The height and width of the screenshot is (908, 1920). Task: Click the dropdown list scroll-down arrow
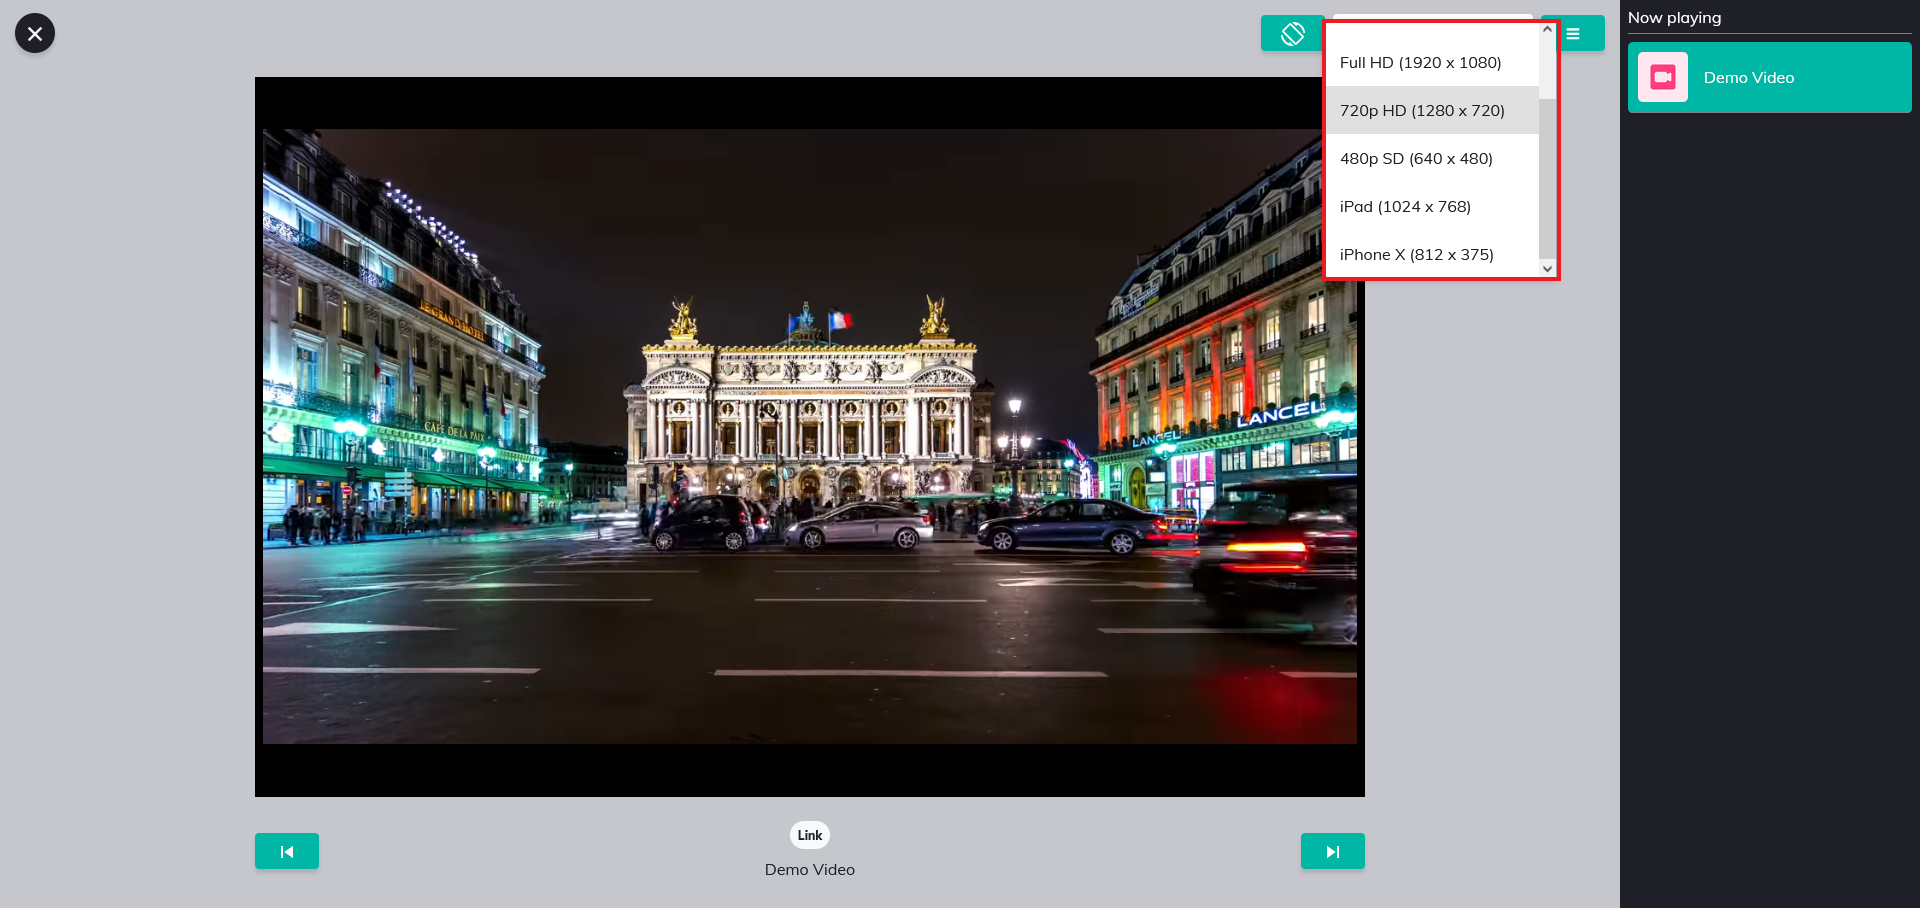(x=1547, y=269)
